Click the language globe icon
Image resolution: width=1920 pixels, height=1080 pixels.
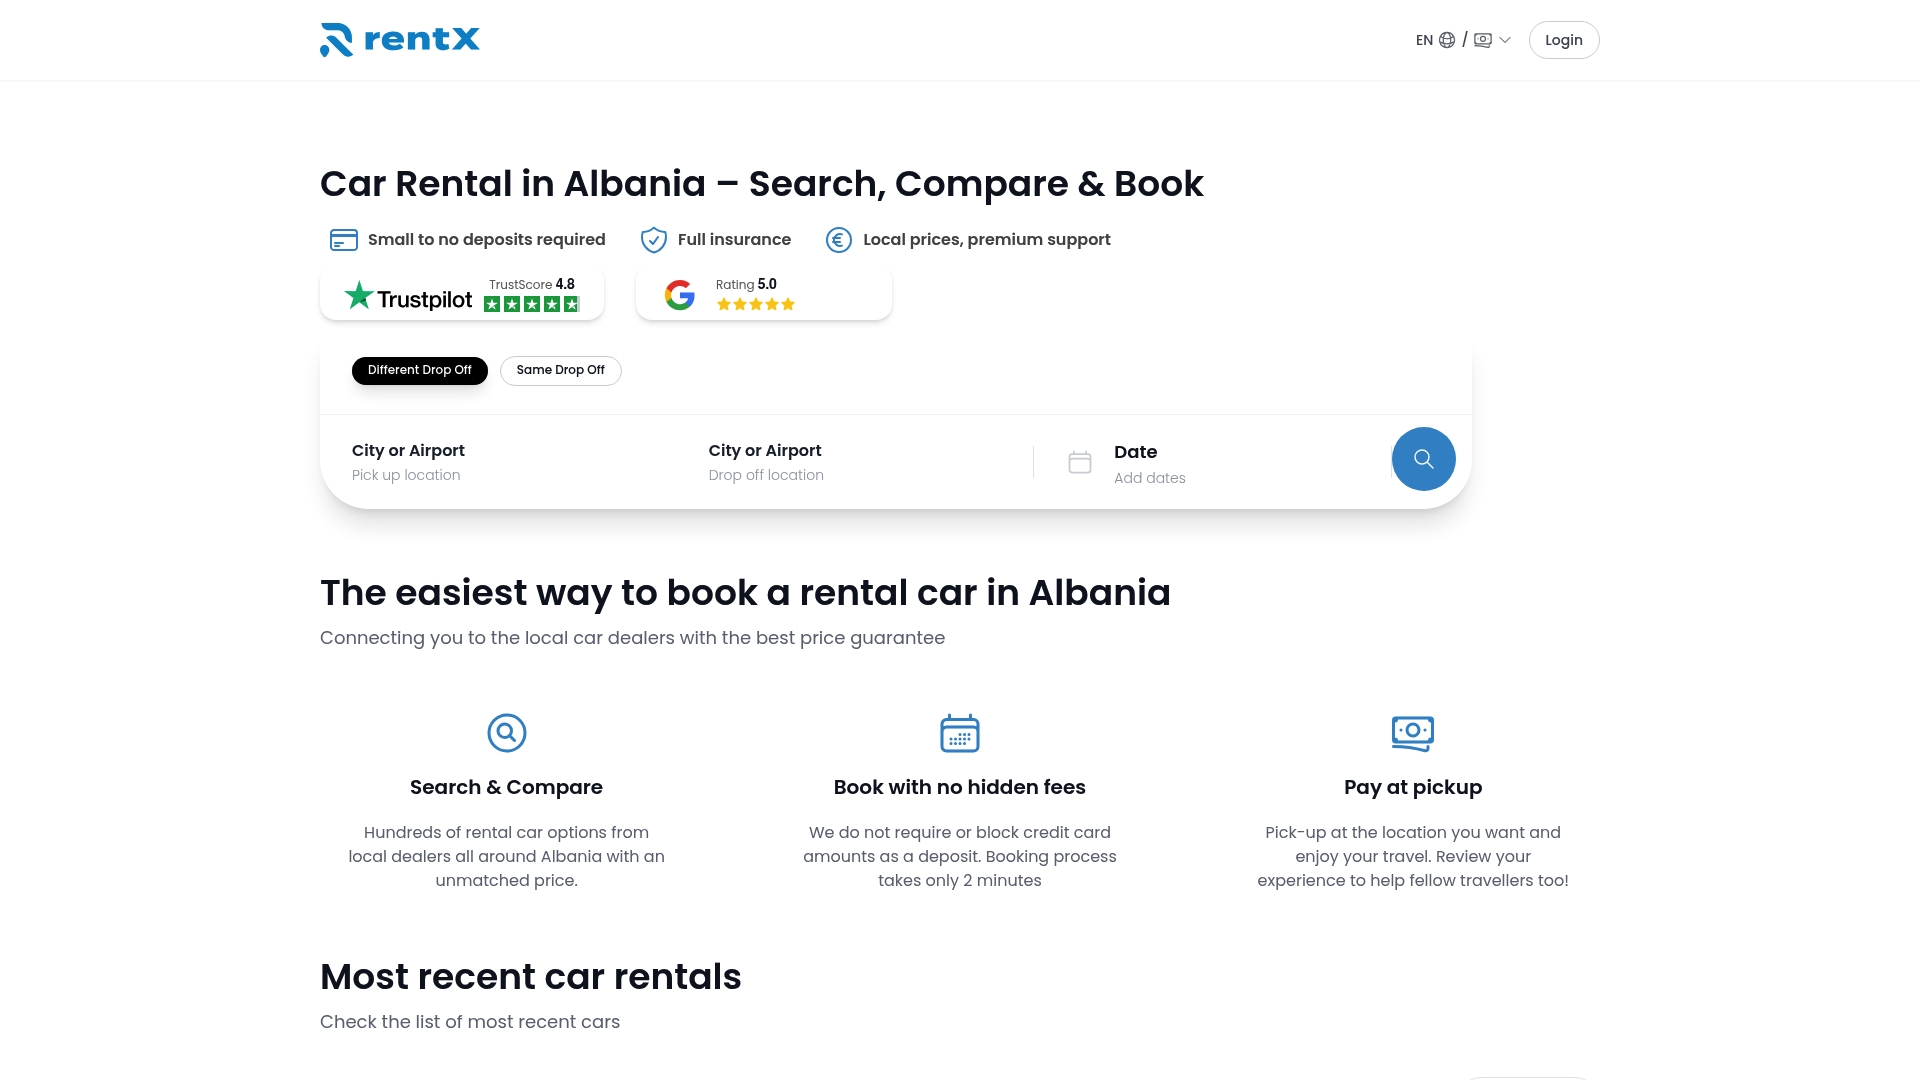(1447, 39)
